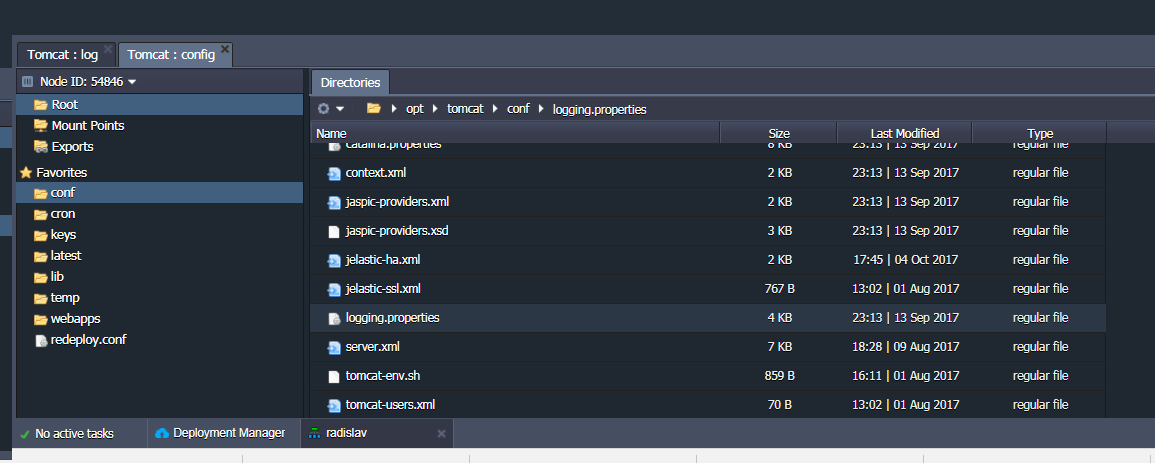Open Mount Points in the sidebar
Viewport: 1155px width, 463px height.
[x=88, y=125]
